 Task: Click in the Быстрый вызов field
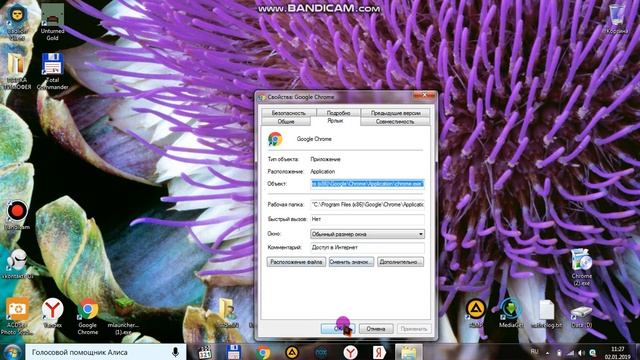click(367, 220)
